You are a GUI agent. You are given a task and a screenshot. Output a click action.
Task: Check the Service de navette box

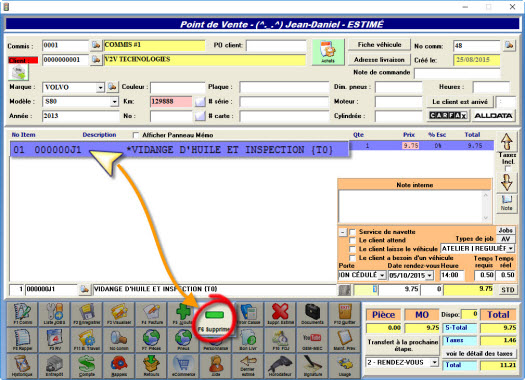click(x=352, y=232)
